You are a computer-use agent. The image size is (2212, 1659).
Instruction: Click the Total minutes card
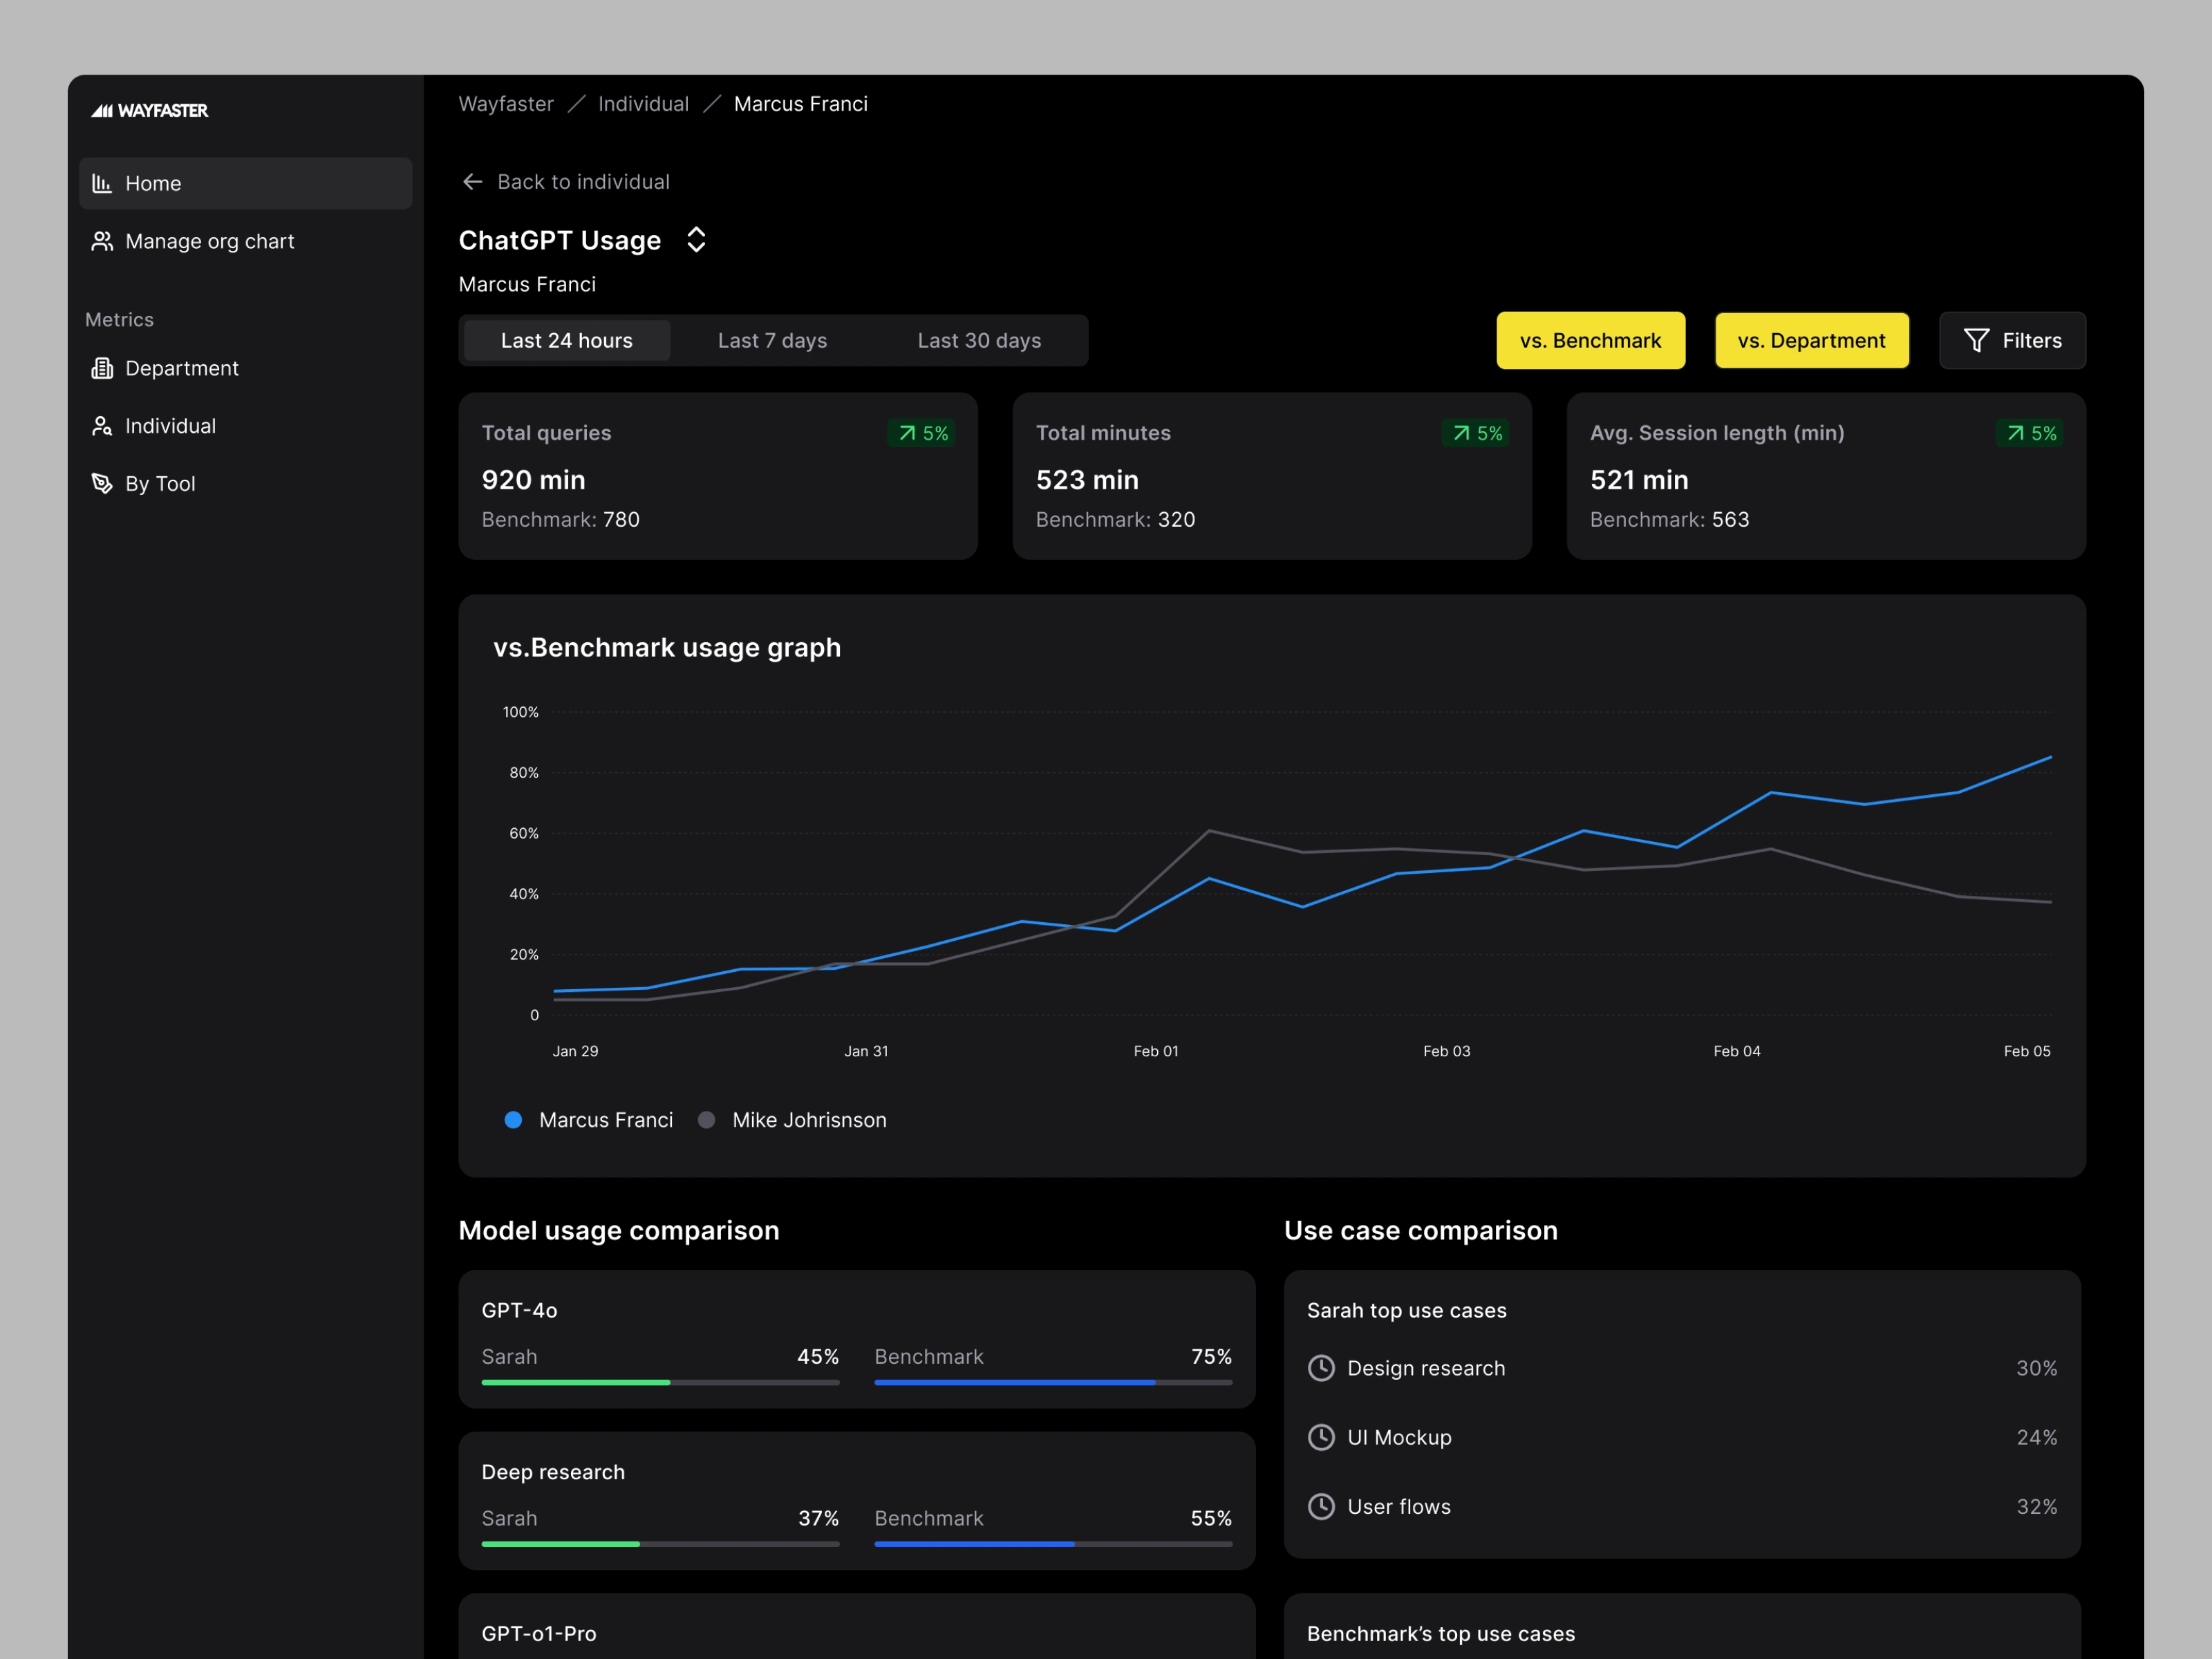(1272, 476)
